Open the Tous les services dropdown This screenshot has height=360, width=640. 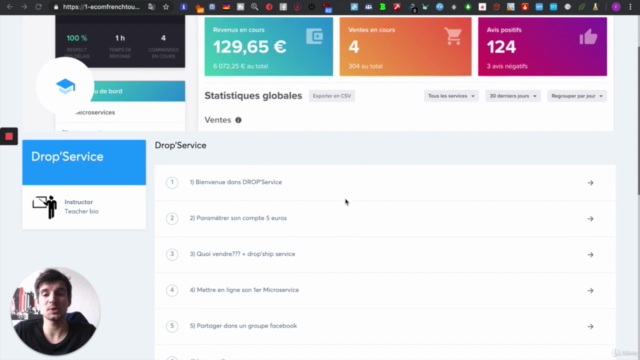[x=451, y=96]
